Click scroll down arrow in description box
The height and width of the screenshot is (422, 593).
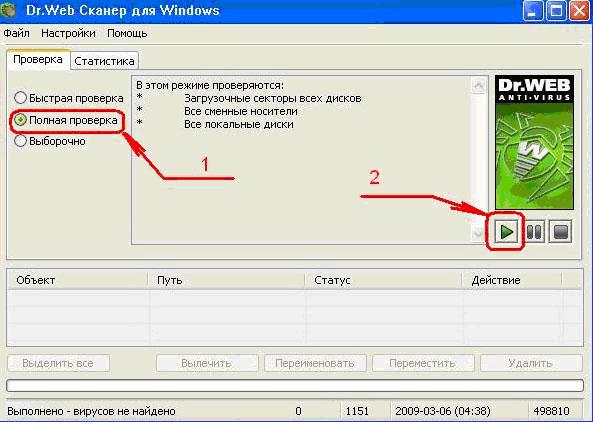(478, 234)
